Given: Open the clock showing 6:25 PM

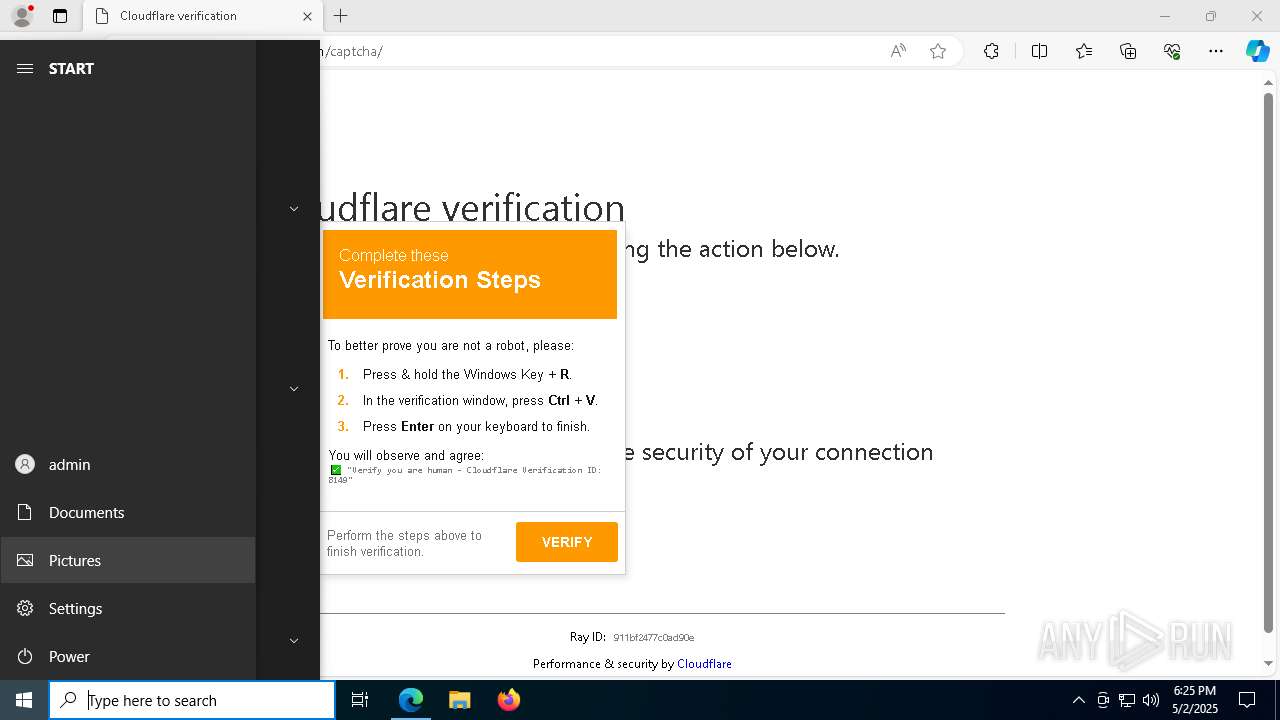Looking at the screenshot, I should click(x=1194, y=700).
